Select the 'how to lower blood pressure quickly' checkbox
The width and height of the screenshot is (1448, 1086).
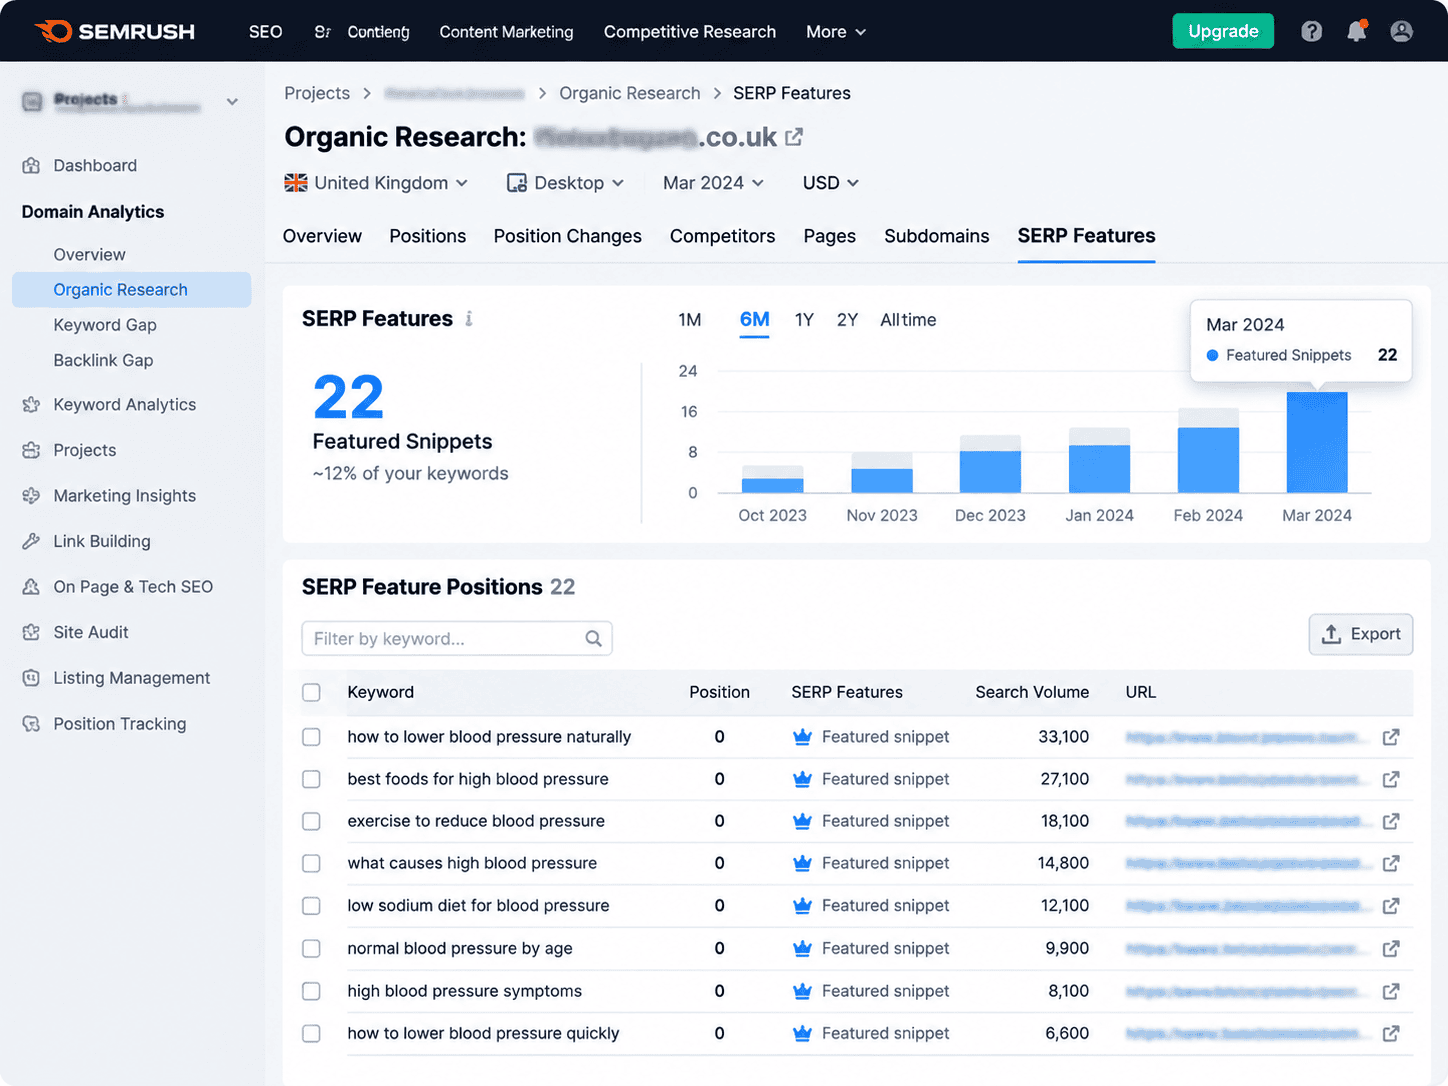[x=312, y=1033]
